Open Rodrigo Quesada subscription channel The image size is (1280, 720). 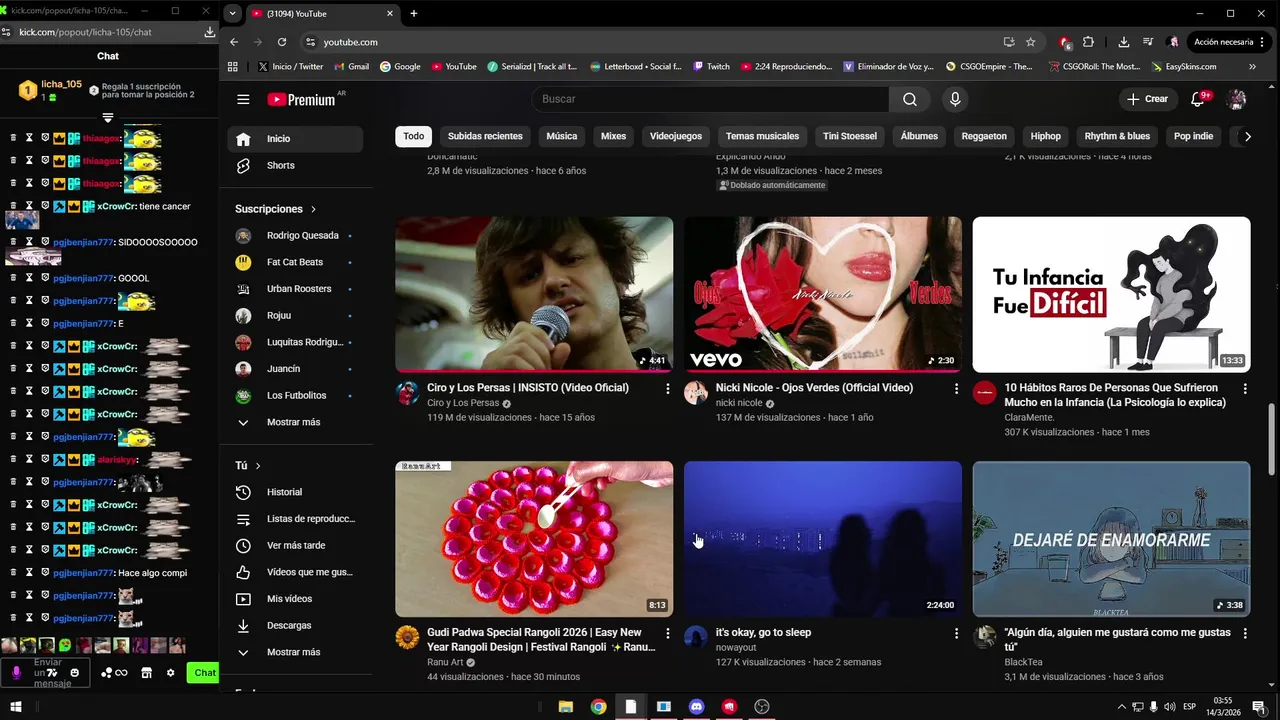point(296,236)
